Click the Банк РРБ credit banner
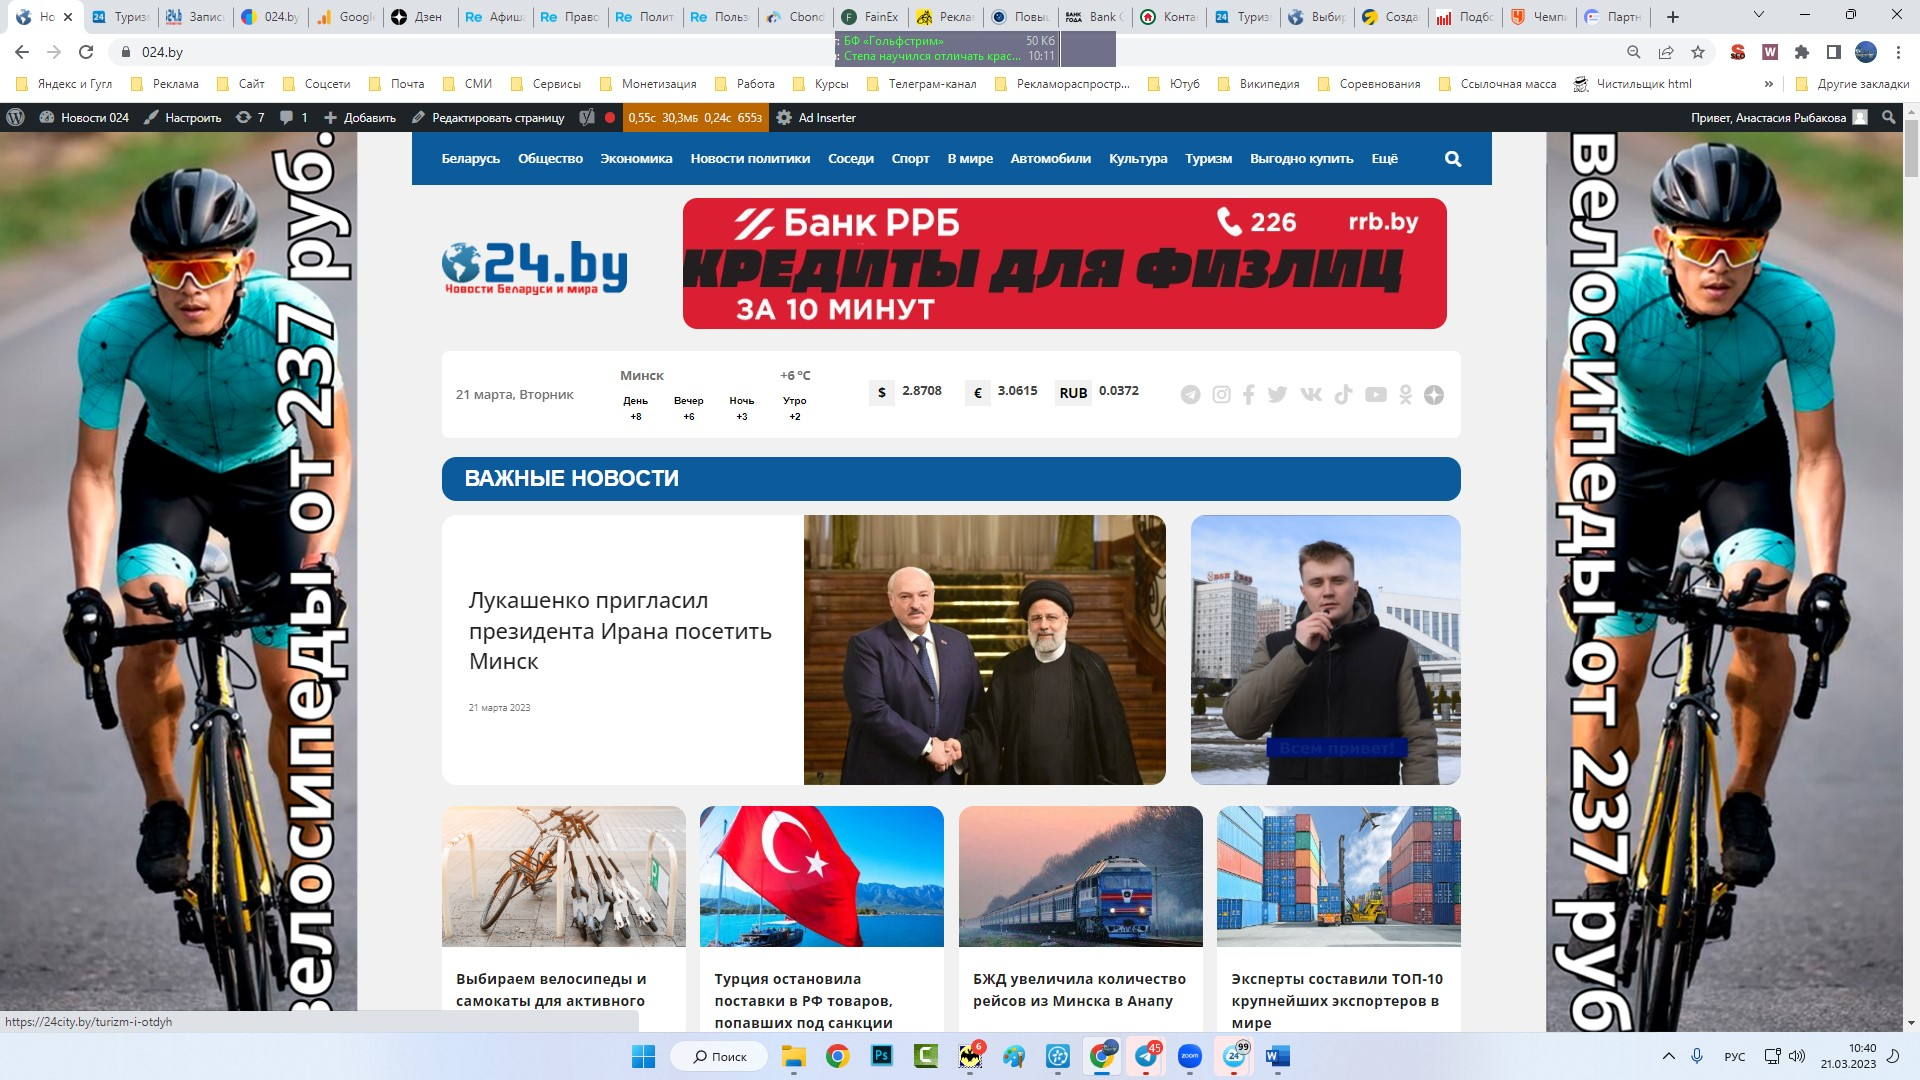The width and height of the screenshot is (1920, 1080). (x=1064, y=263)
